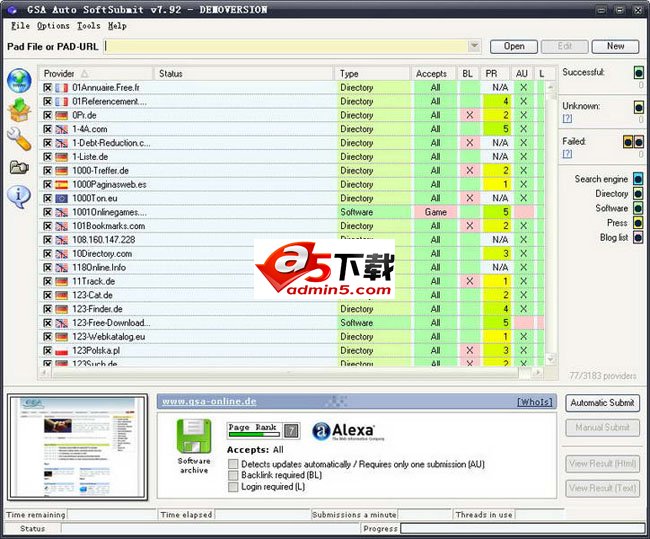Click the Directory color swatch in legend
650x539 pixels.
(x=638, y=194)
